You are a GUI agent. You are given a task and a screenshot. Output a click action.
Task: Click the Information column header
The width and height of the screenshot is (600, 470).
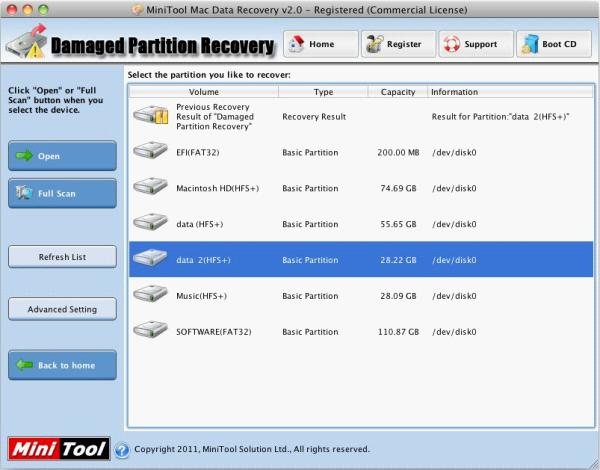(x=510, y=92)
